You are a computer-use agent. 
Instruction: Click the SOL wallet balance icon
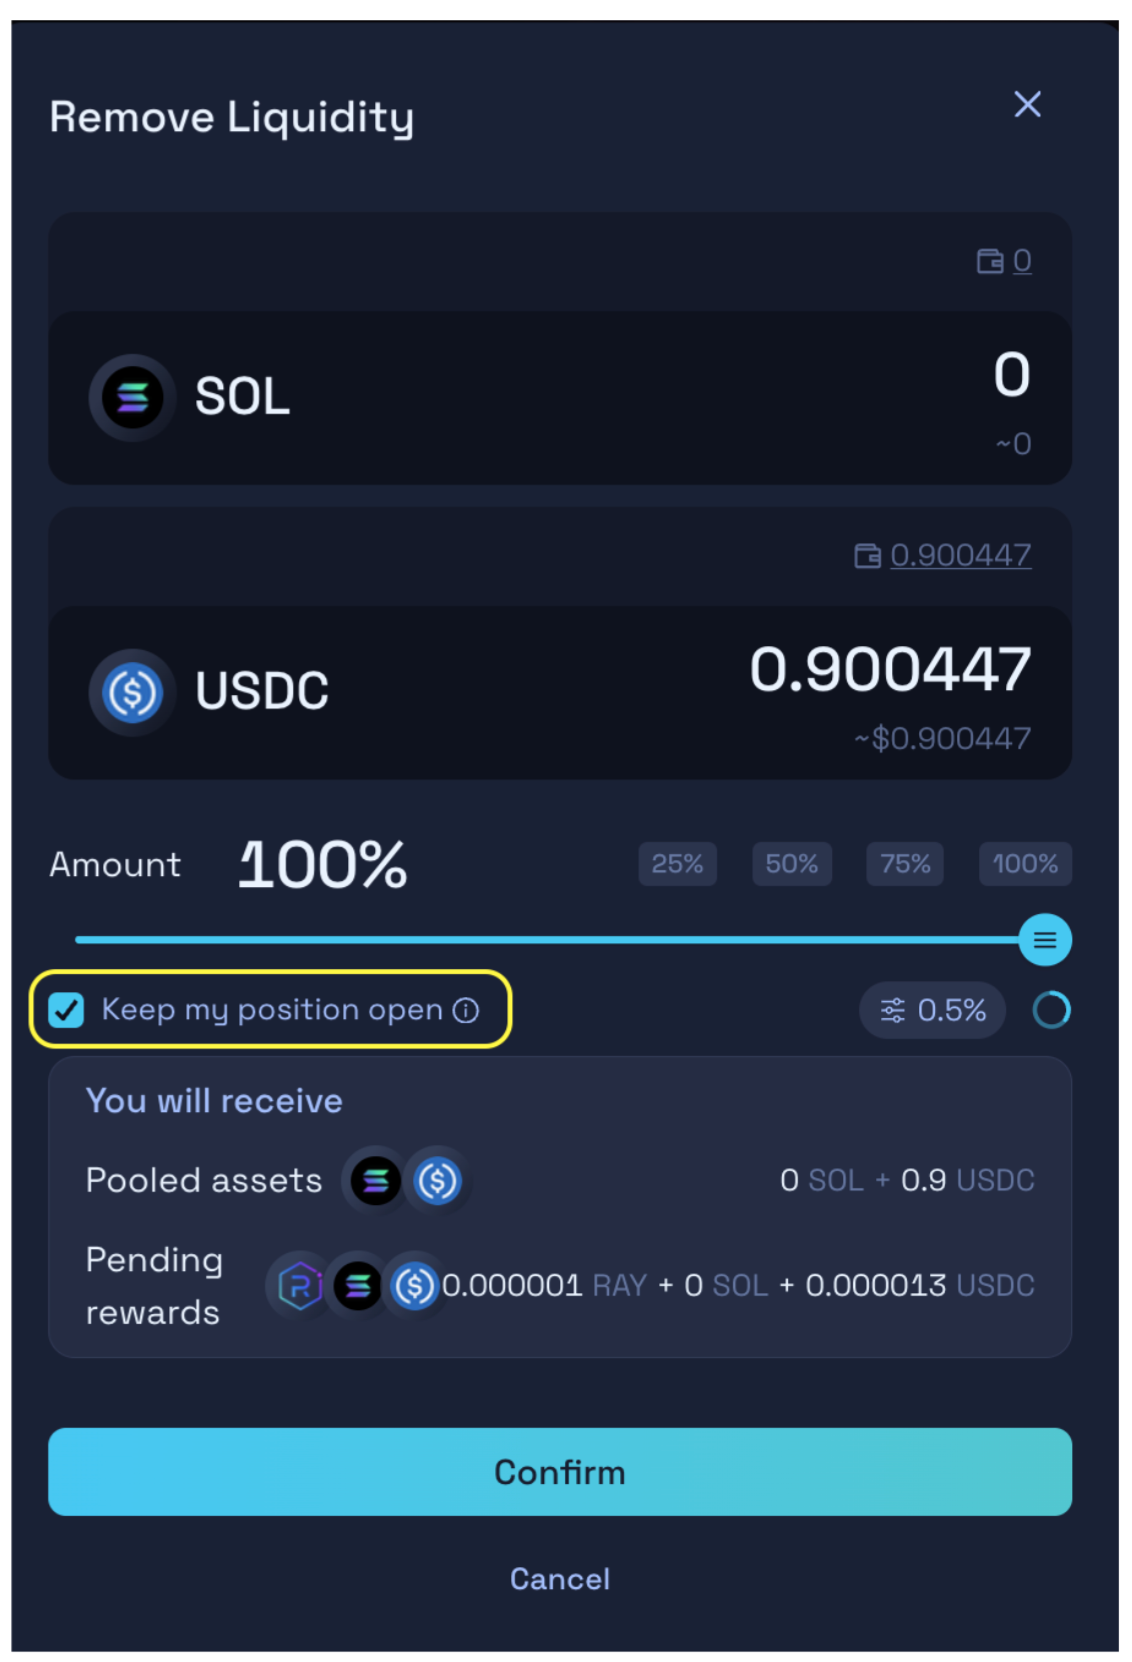(989, 261)
